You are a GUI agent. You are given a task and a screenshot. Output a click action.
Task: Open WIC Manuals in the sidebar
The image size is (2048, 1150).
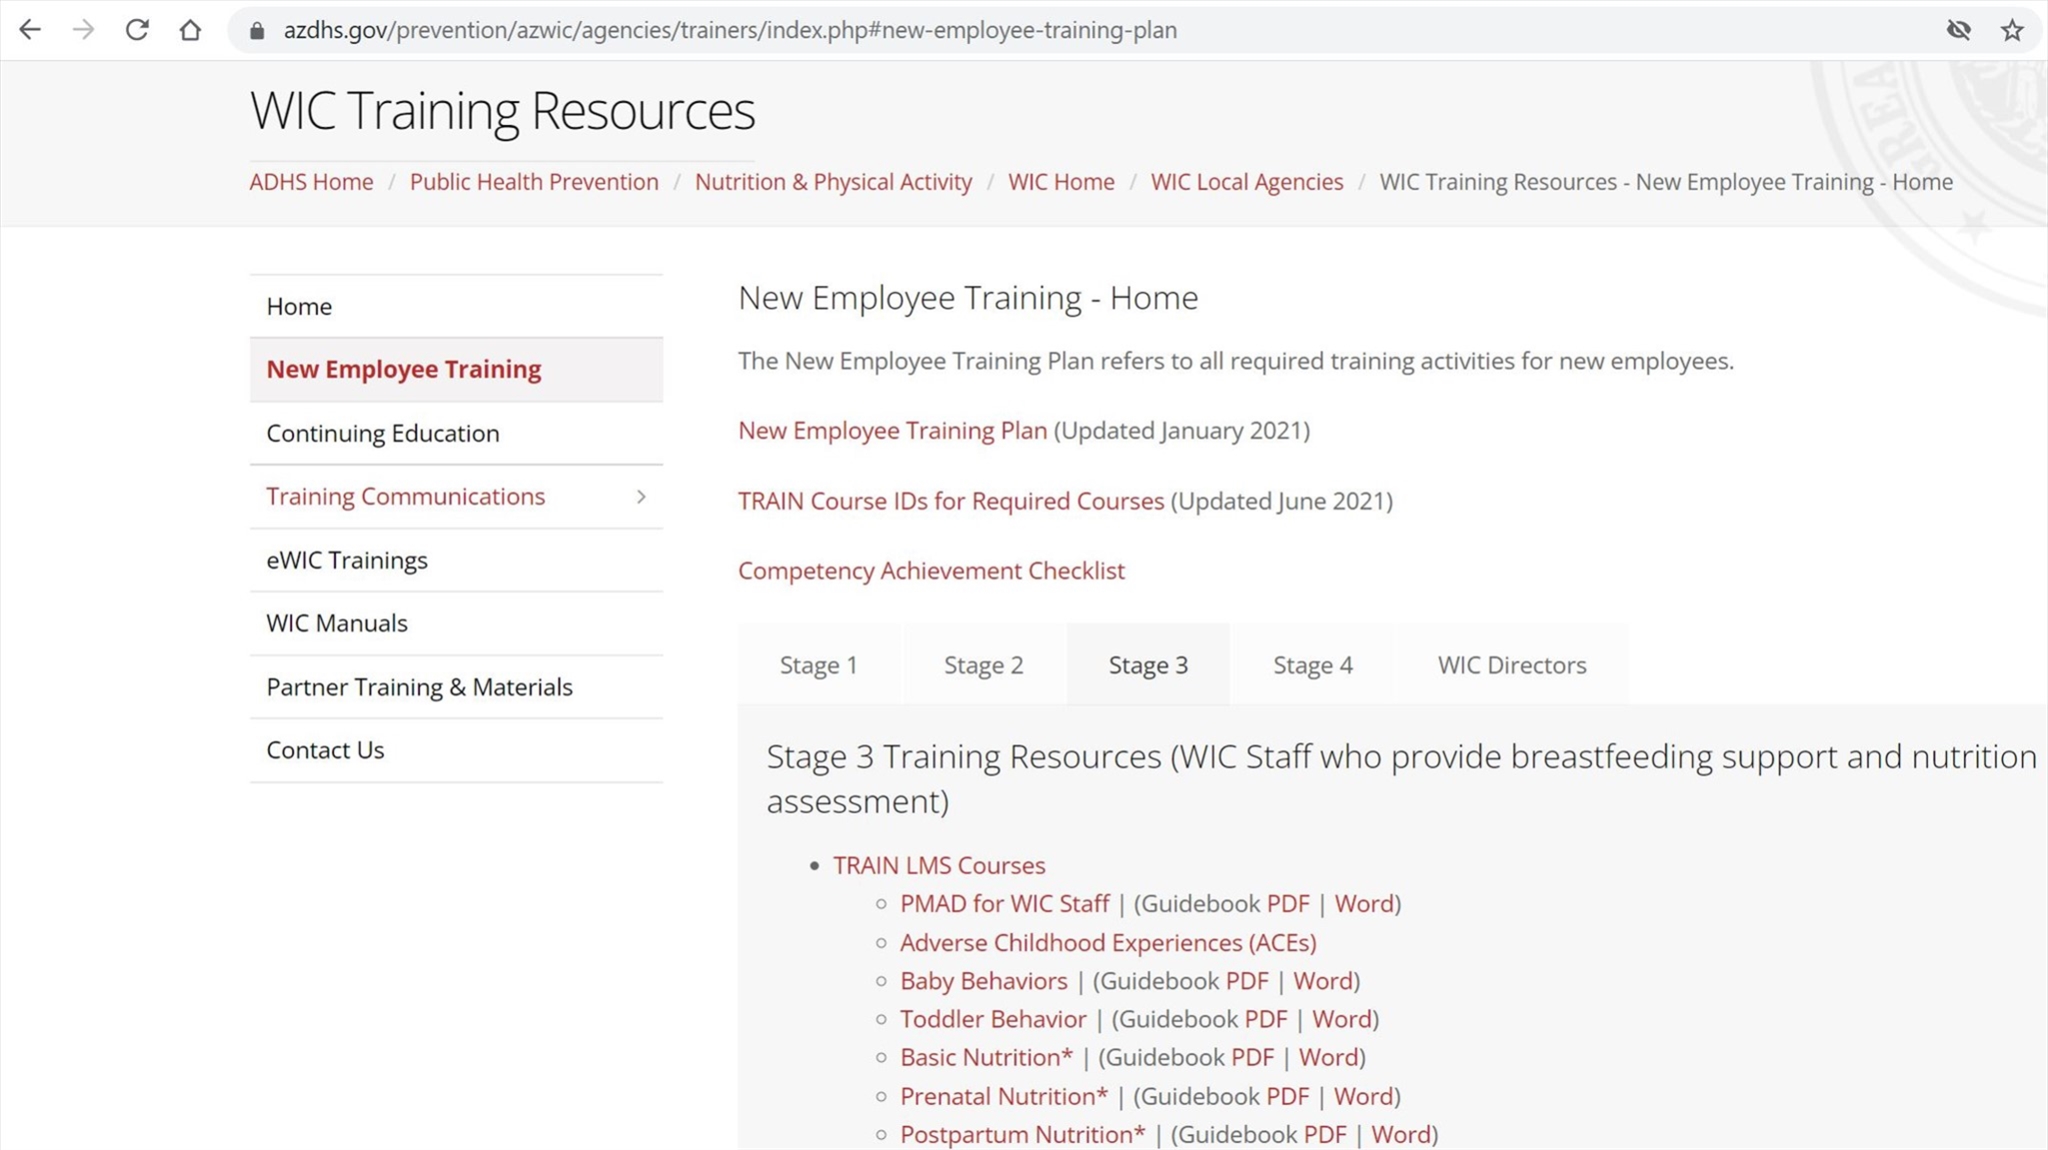click(337, 624)
